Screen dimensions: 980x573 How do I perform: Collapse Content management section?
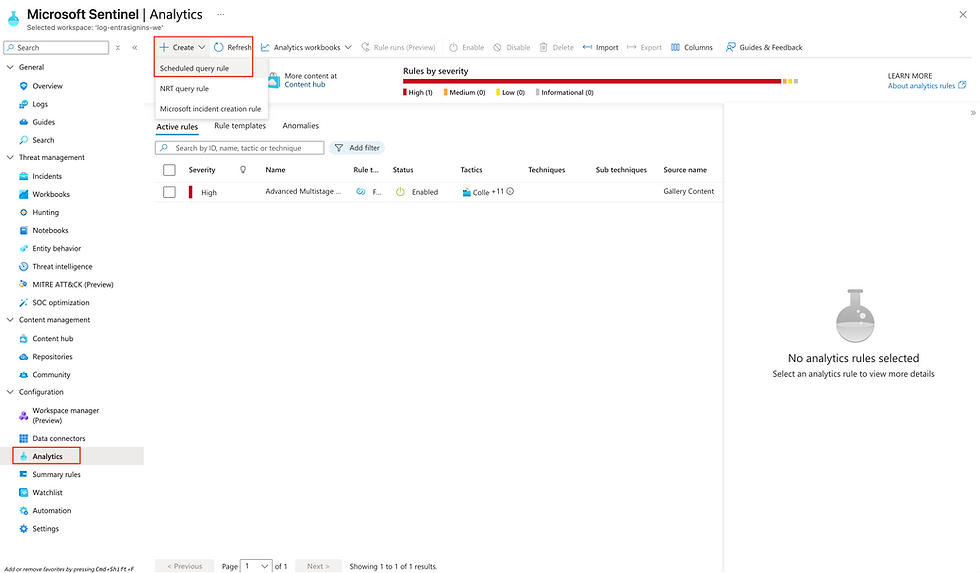pyautogui.click(x=10, y=320)
